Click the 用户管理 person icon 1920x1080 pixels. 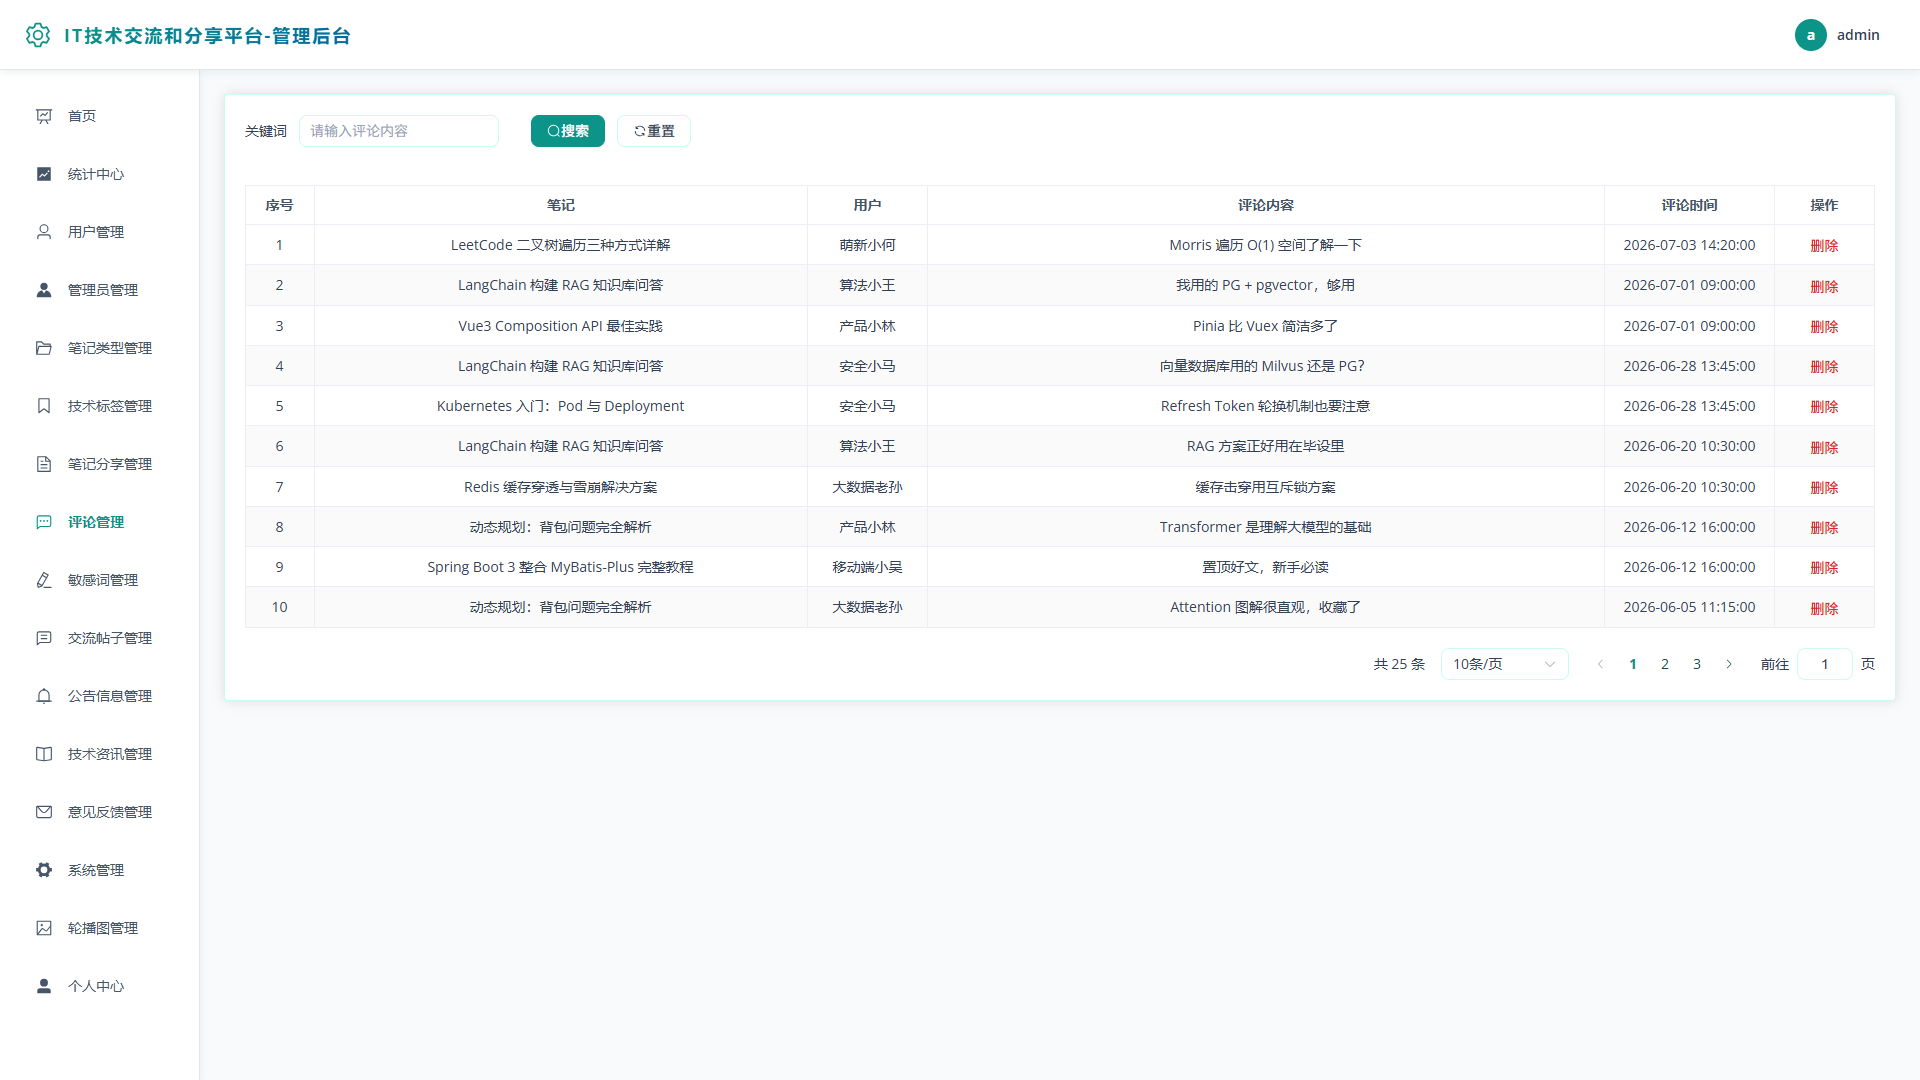(44, 232)
